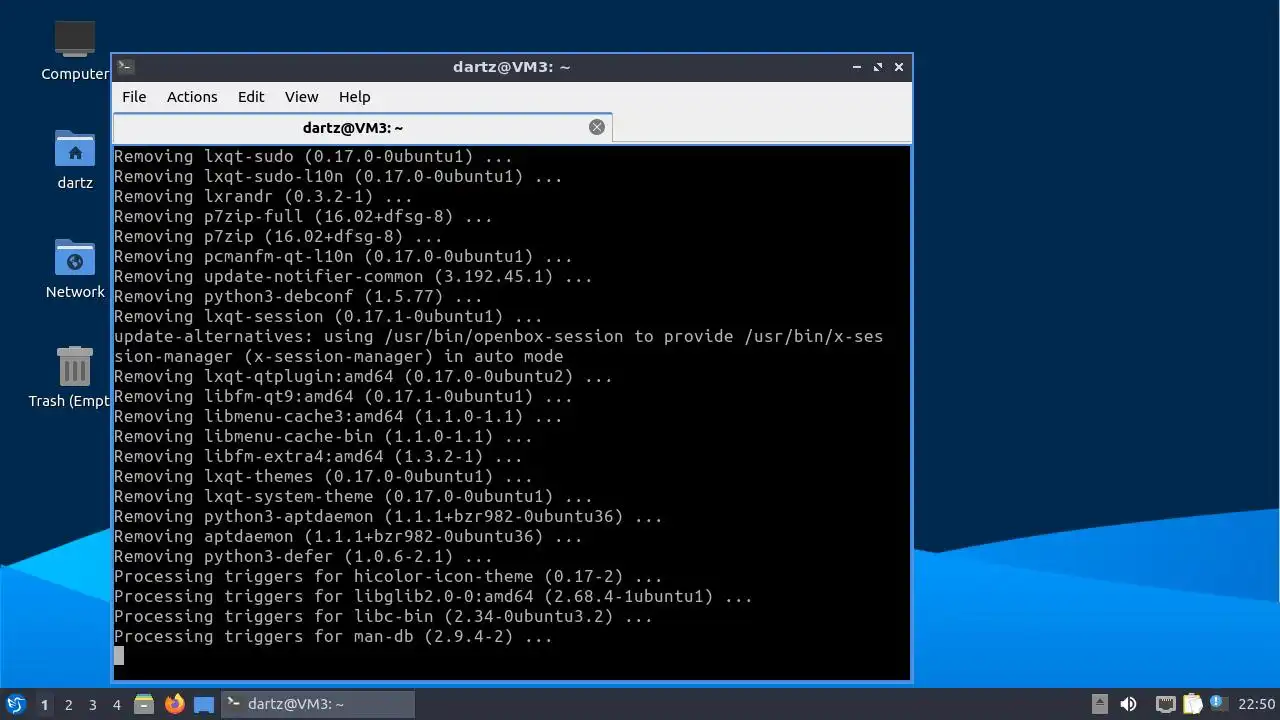Click the line 'Removing lxqt-session (0.17.1-0ubuntu1) ...'
The width and height of the screenshot is (1280, 720).
[328, 316]
